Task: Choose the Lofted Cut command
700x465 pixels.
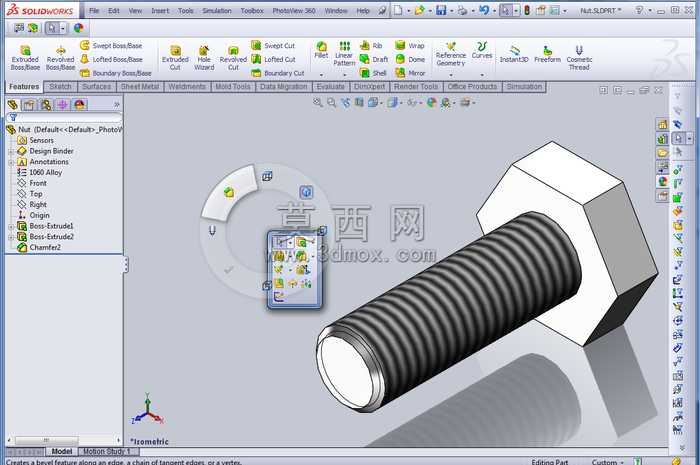Action: [x=273, y=59]
